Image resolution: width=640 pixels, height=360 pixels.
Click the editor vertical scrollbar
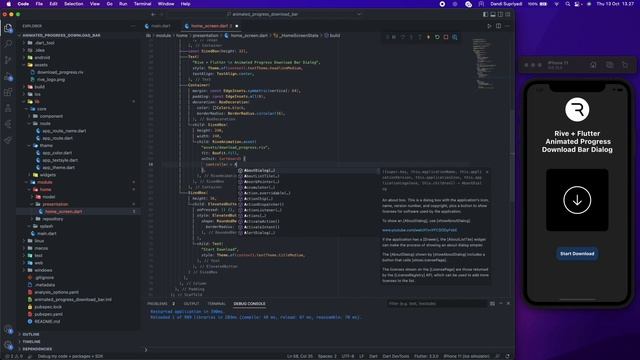[x=512, y=155]
